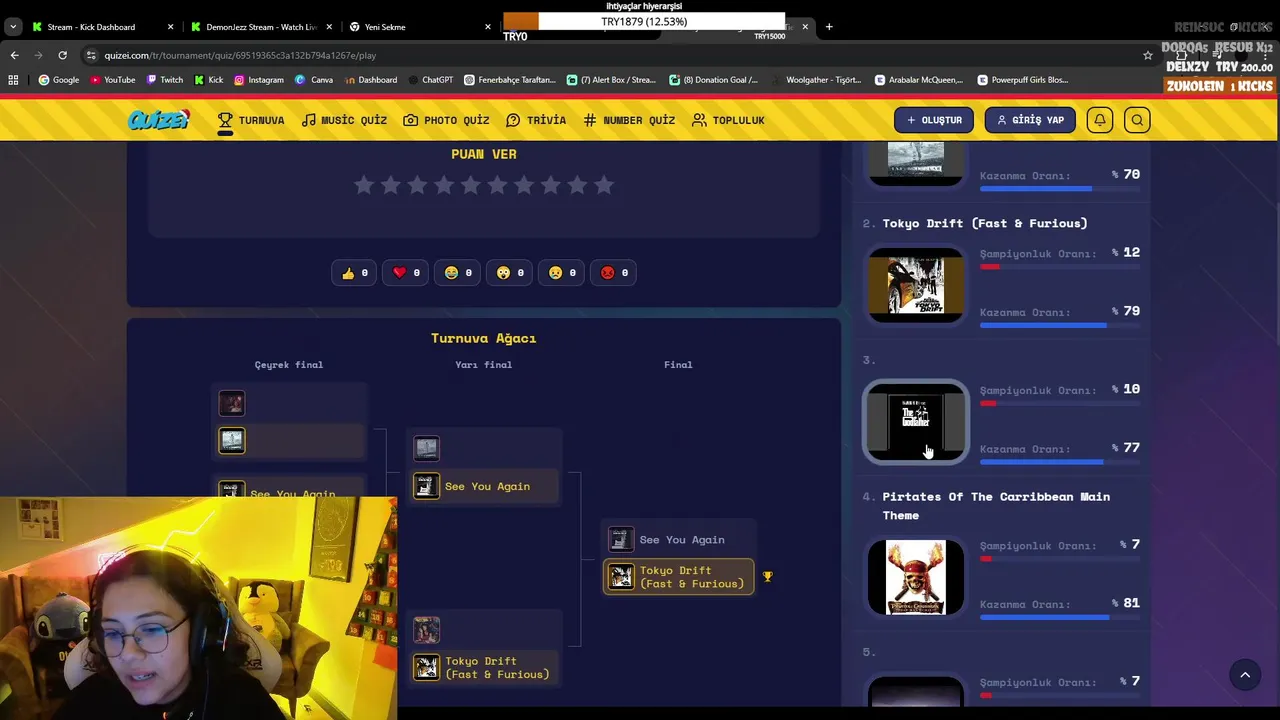
Task: Bookmark this page with the star icon
Action: click(1148, 55)
